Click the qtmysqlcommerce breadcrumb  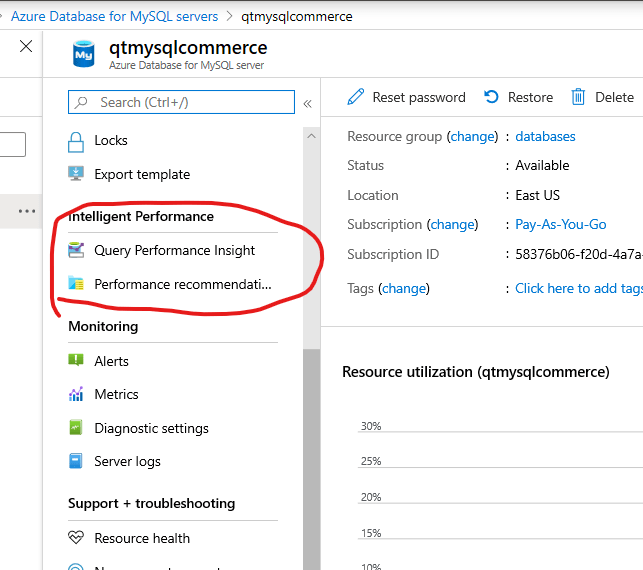296,16
